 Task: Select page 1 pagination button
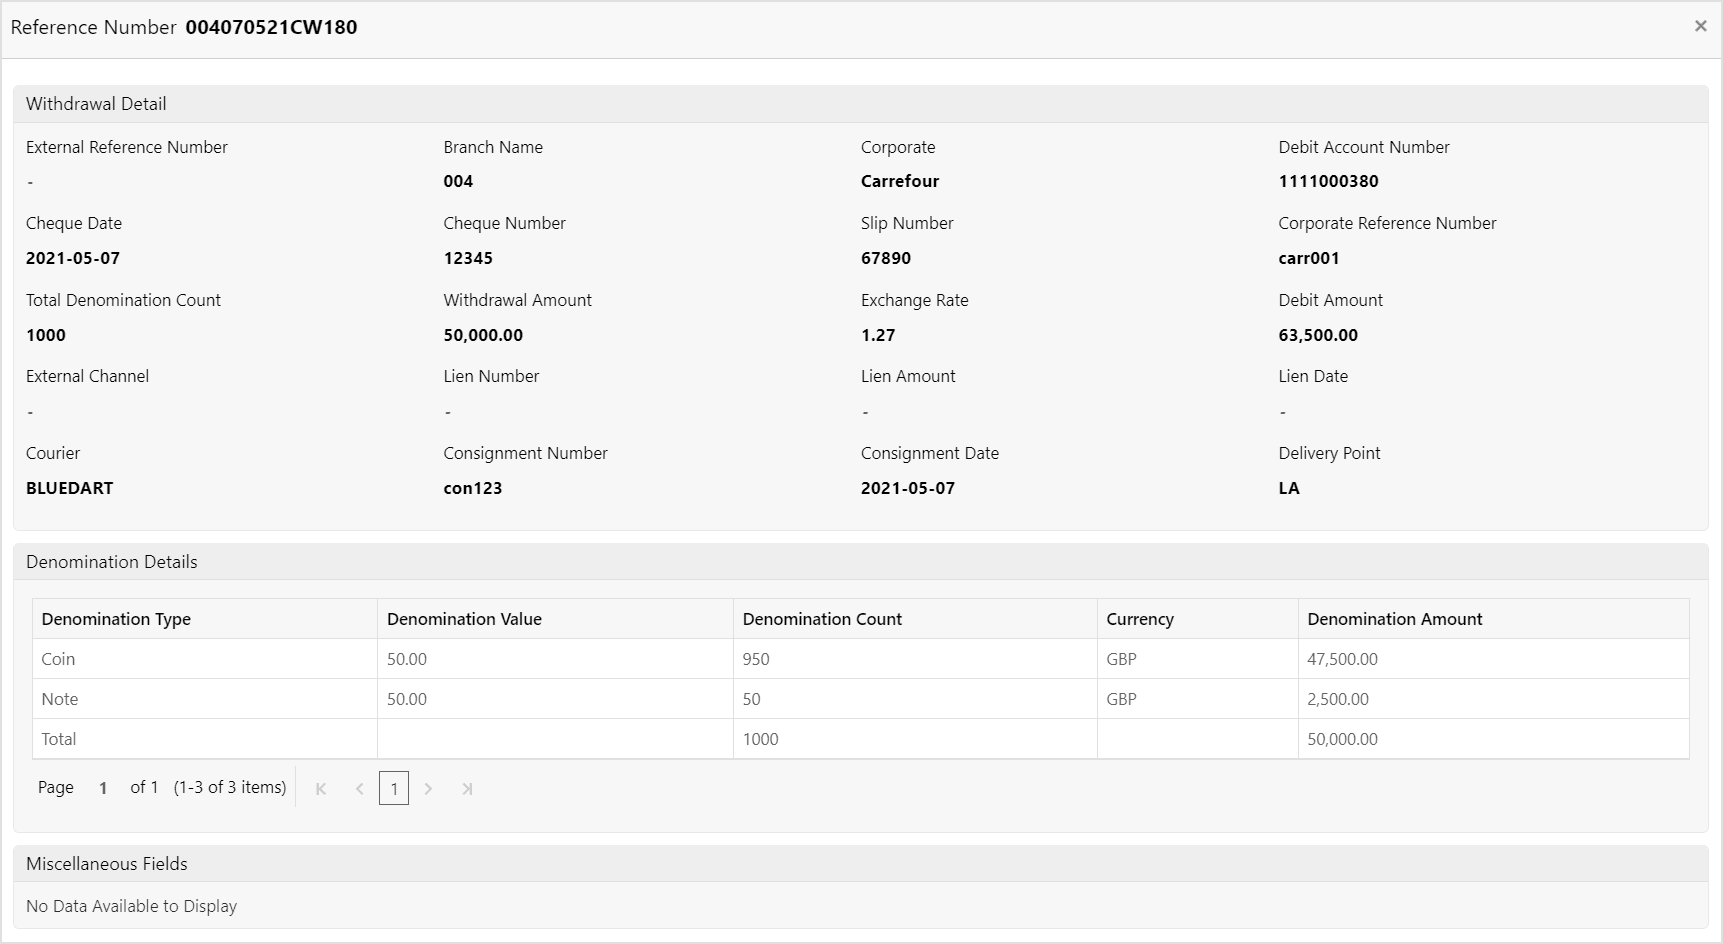pyautogui.click(x=394, y=789)
